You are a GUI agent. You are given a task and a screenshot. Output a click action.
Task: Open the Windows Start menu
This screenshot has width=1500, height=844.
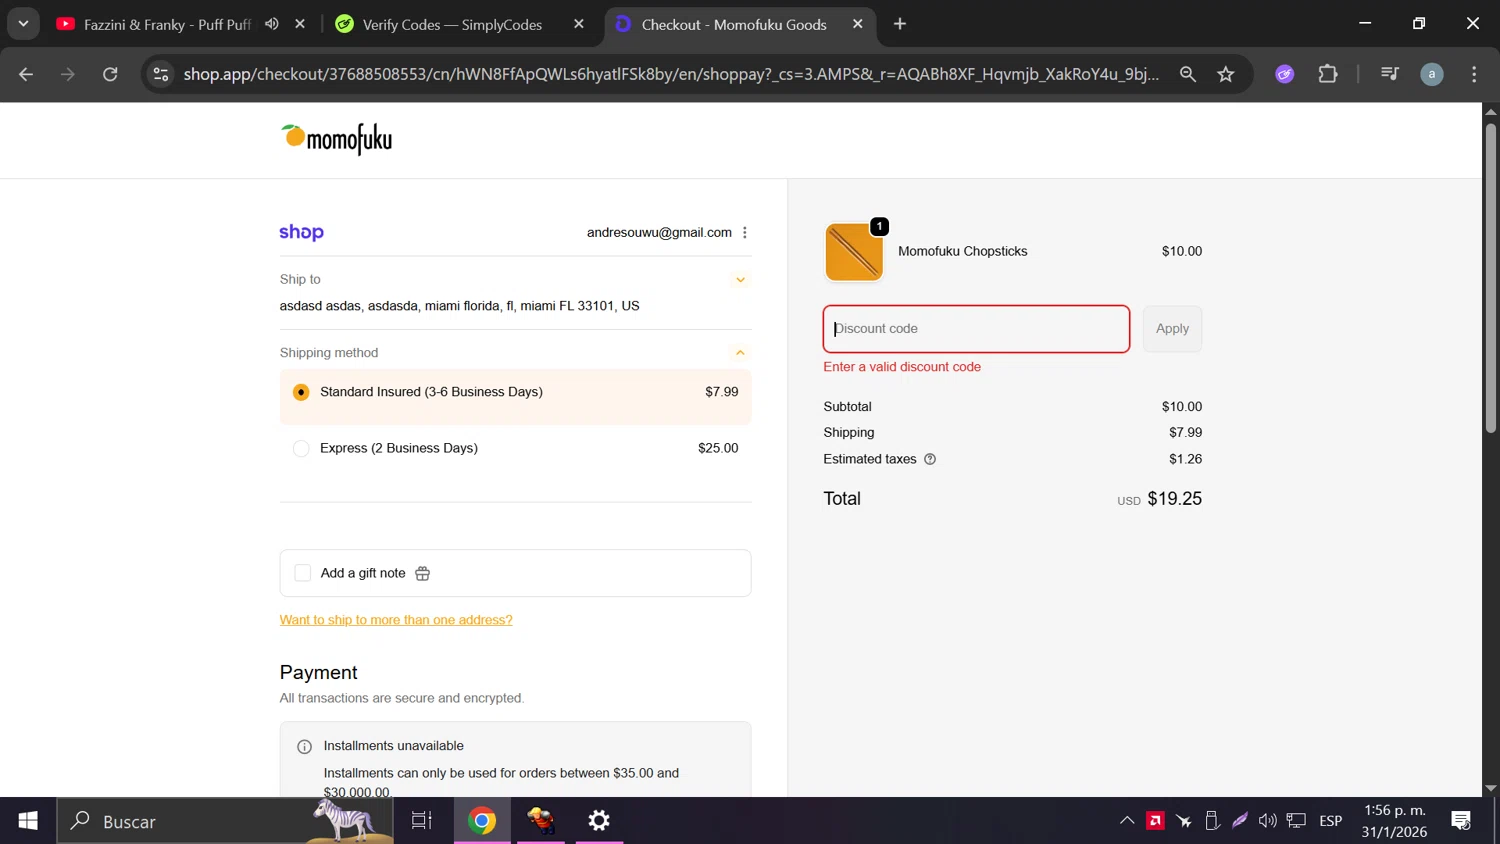[28, 821]
